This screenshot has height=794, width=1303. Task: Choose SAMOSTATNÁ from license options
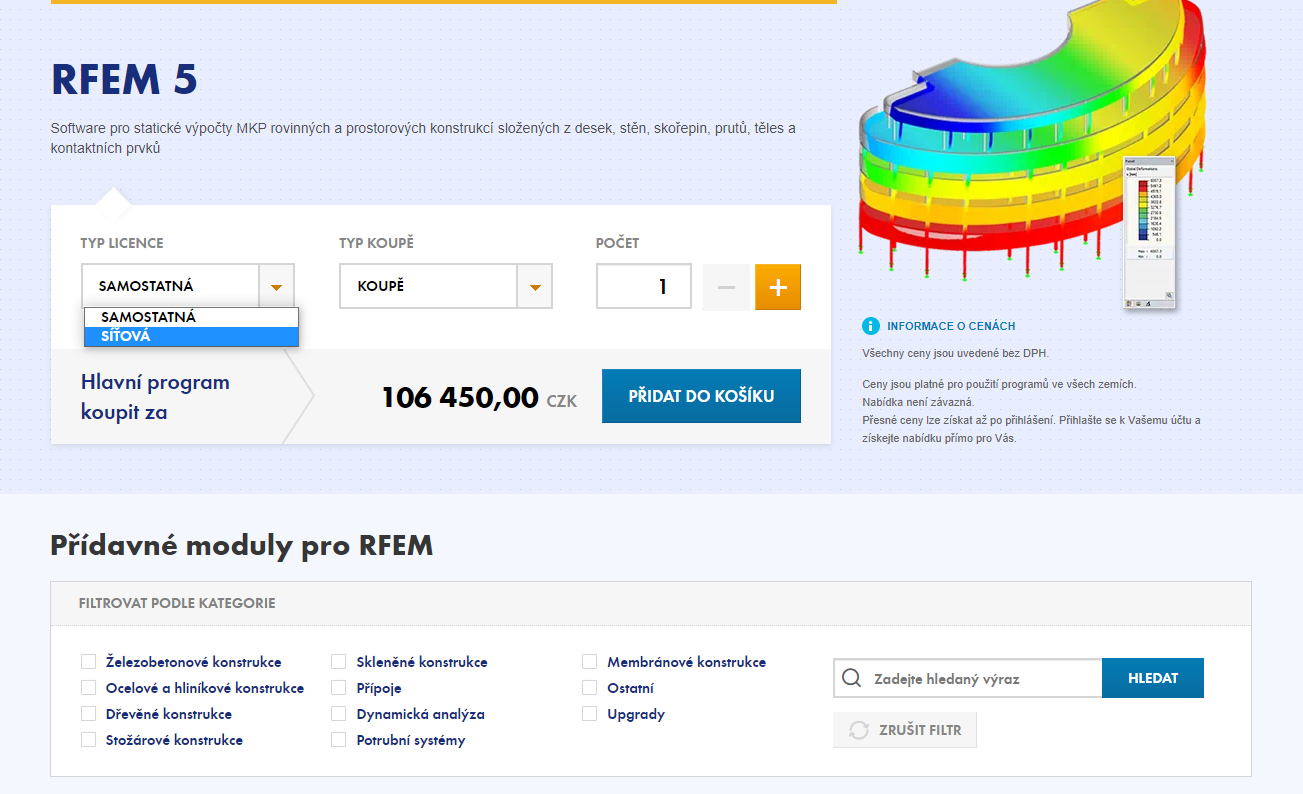[x=192, y=317]
